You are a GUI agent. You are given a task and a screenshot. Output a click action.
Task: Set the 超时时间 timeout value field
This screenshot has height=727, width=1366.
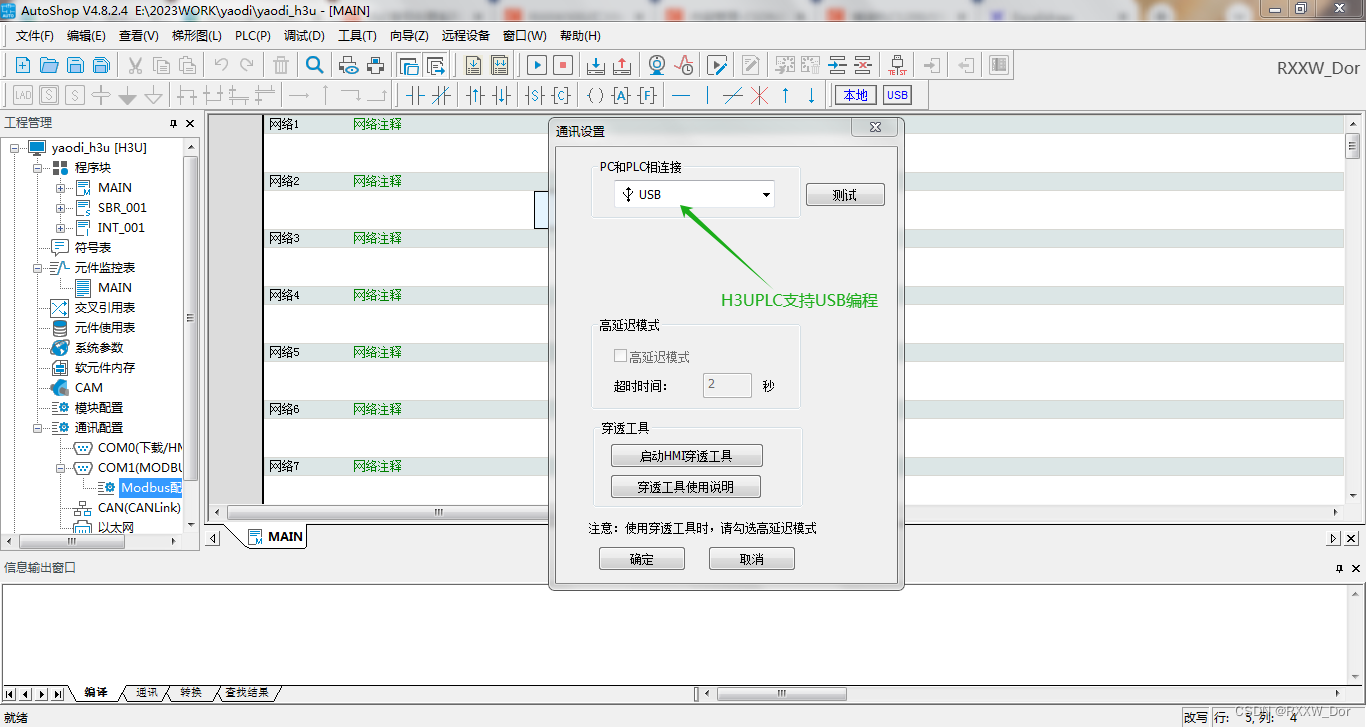click(x=727, y=385)
